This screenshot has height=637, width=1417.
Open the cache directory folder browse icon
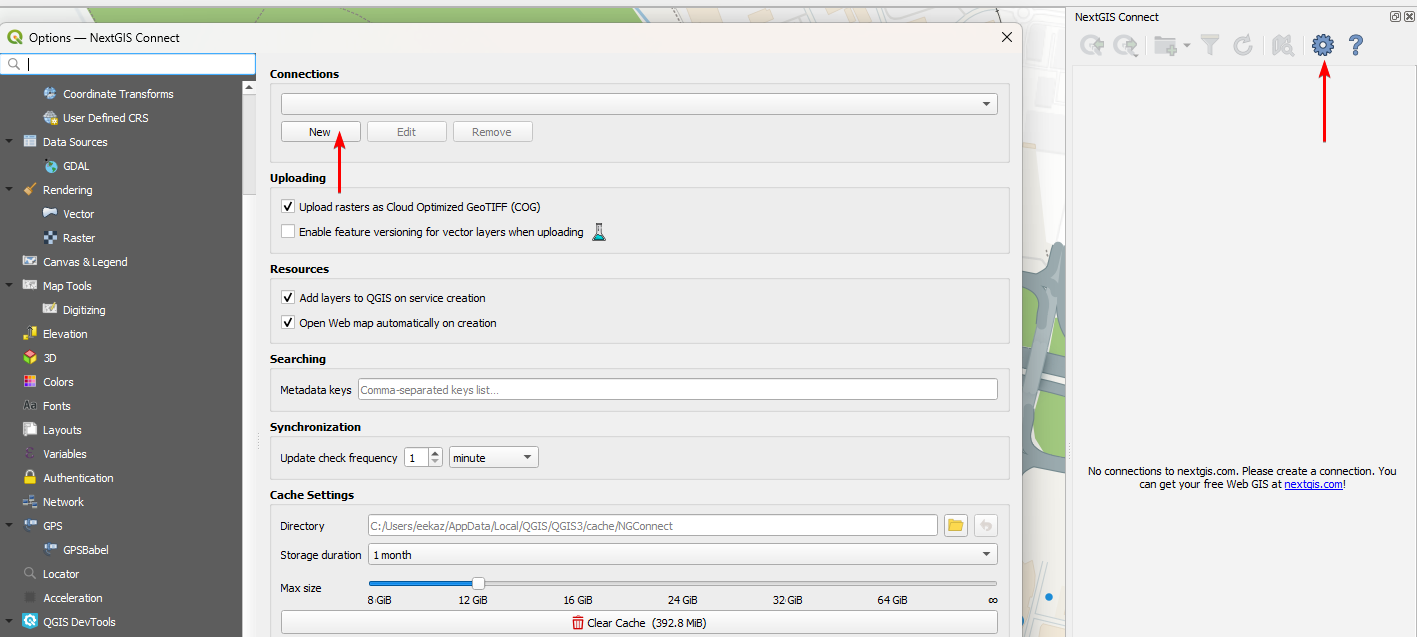[x=955, y=526]
